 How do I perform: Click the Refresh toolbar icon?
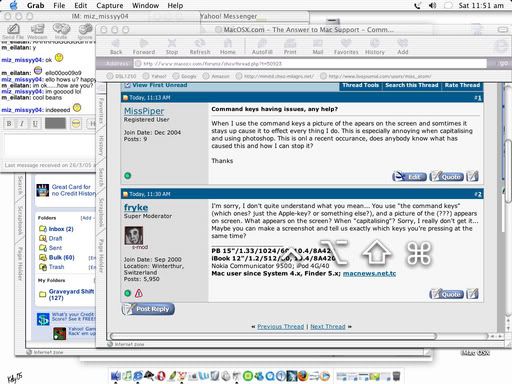200,46
